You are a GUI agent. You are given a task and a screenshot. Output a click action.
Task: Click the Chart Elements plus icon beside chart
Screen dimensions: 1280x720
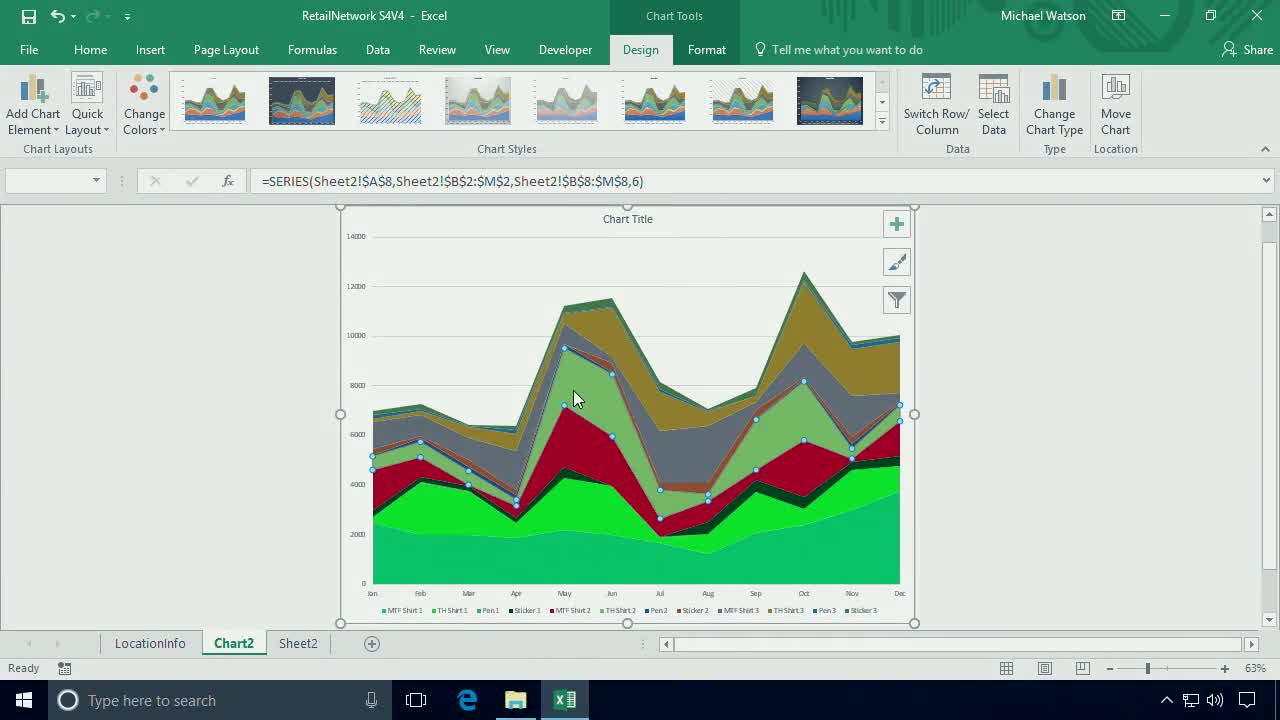click(x=896, y=223)
